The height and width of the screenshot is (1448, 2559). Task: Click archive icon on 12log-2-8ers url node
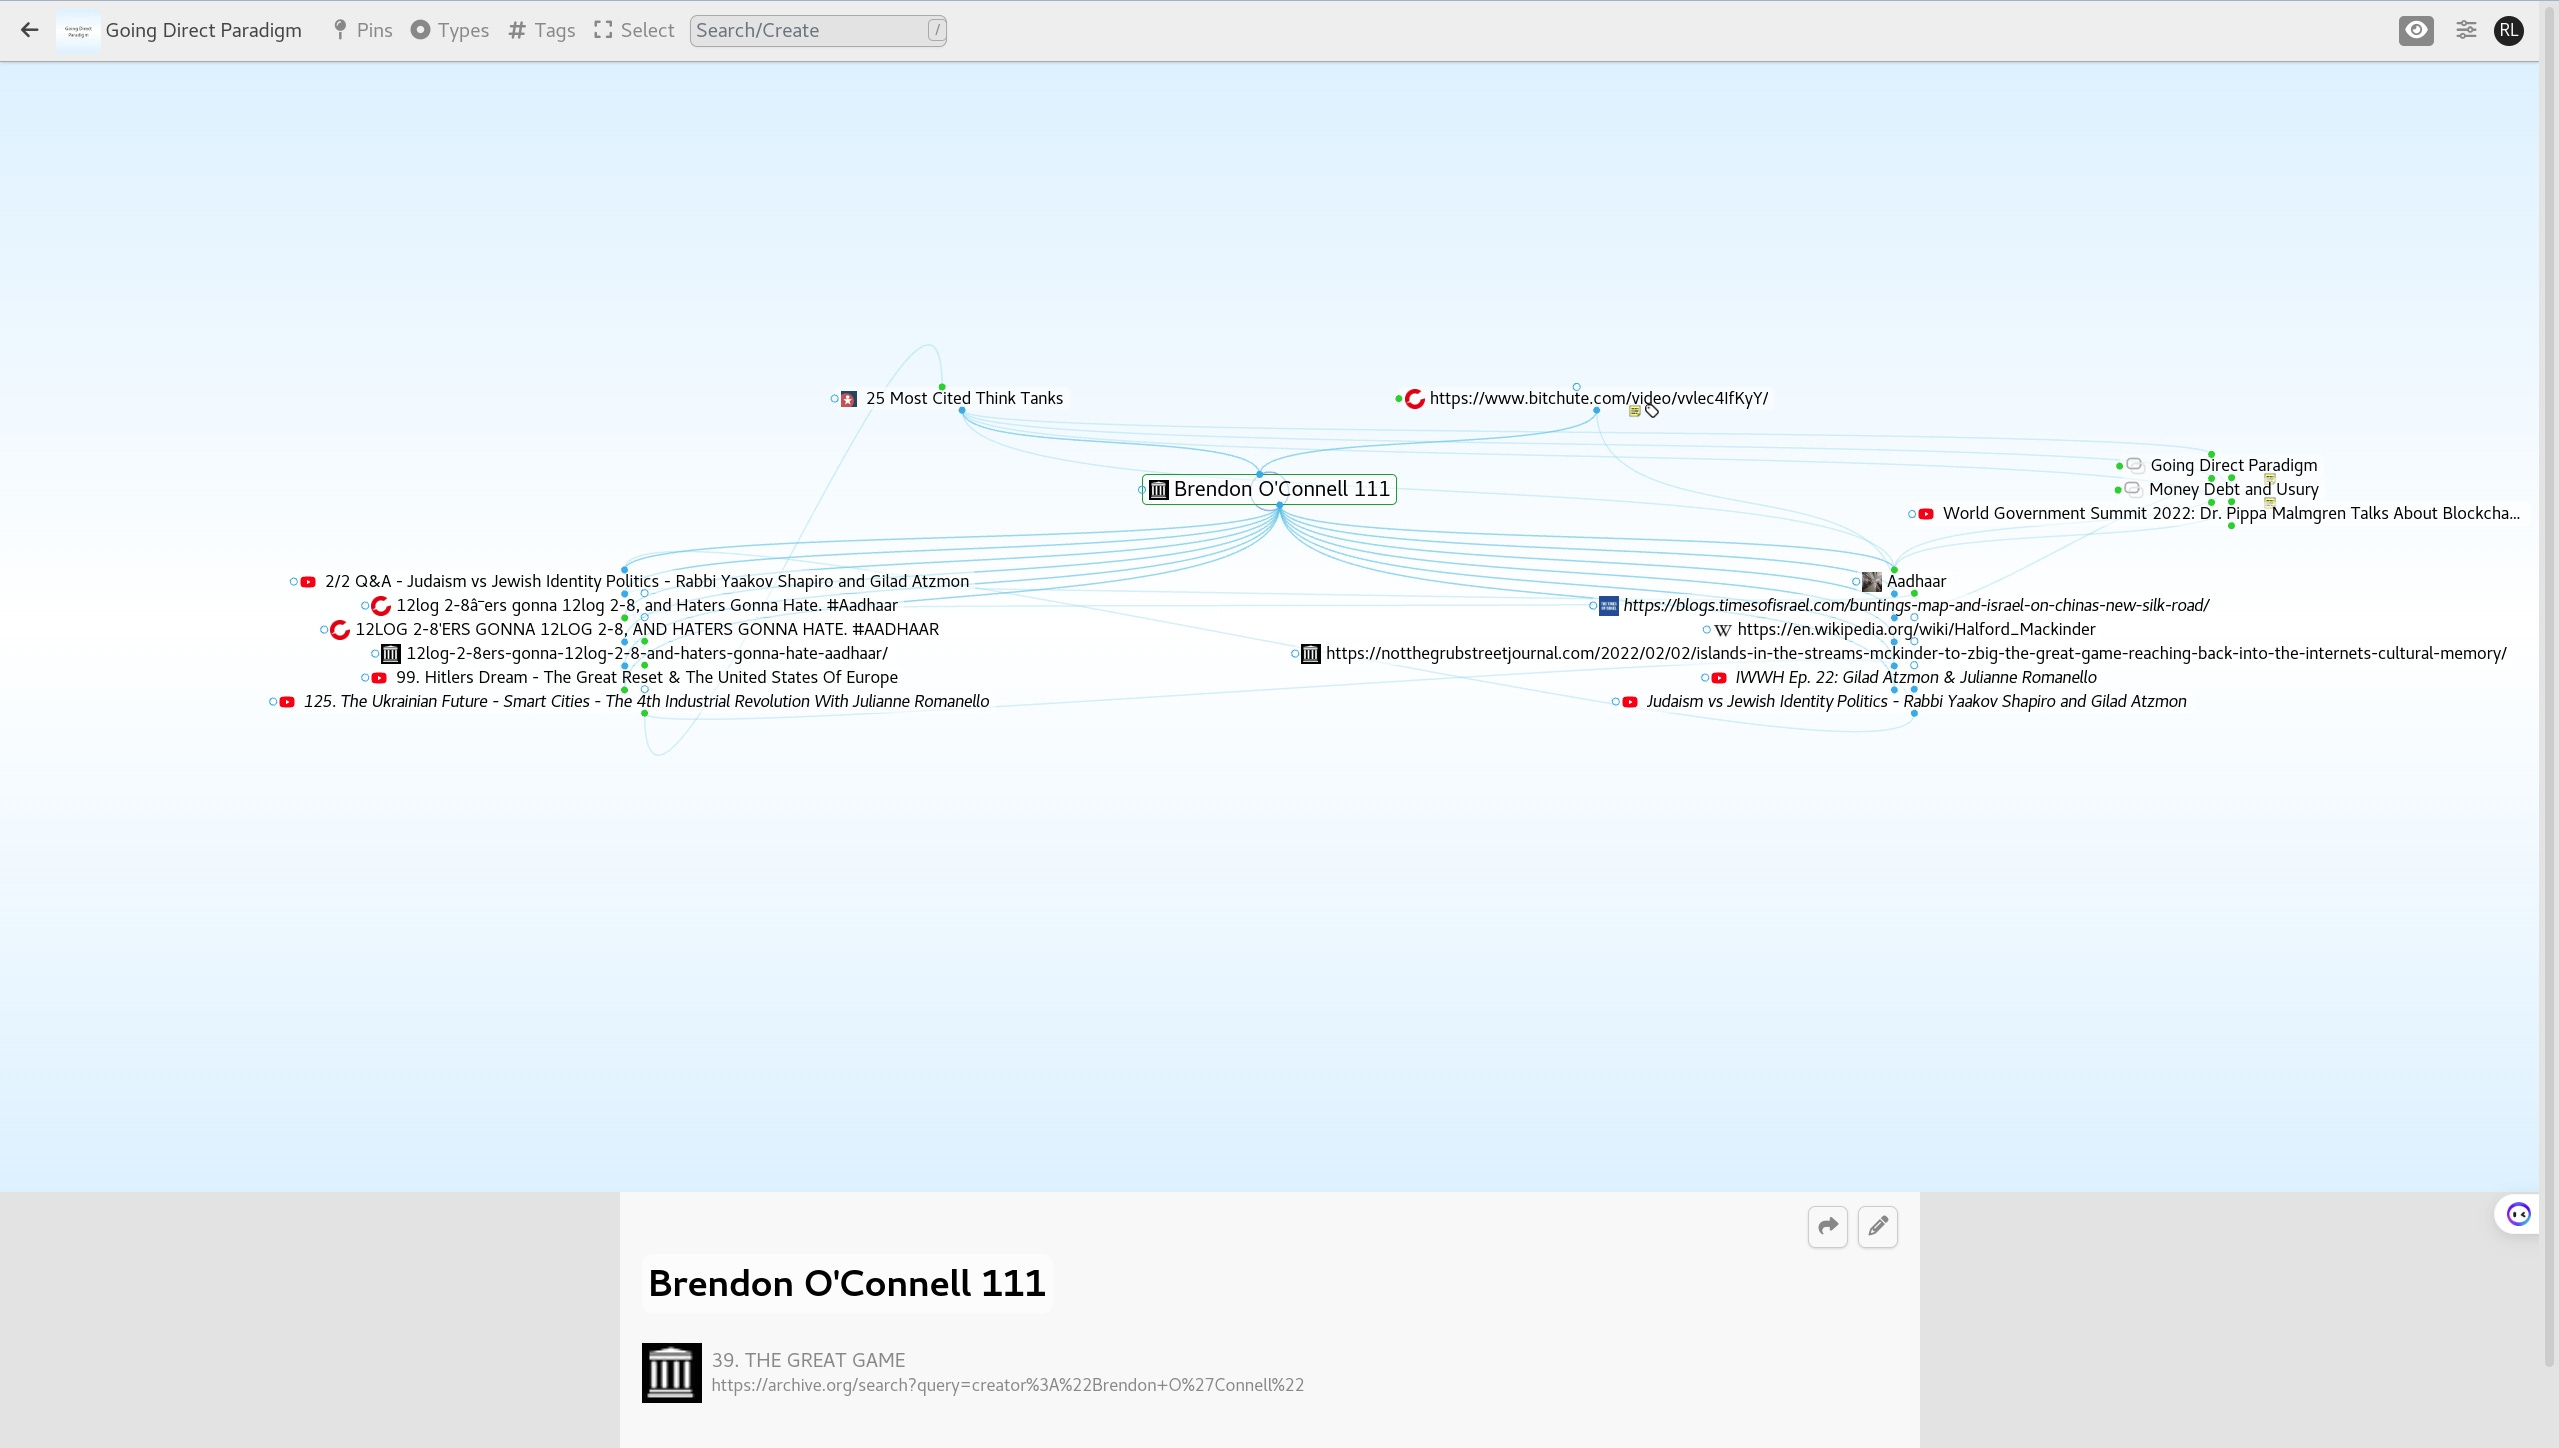[391, 654]
